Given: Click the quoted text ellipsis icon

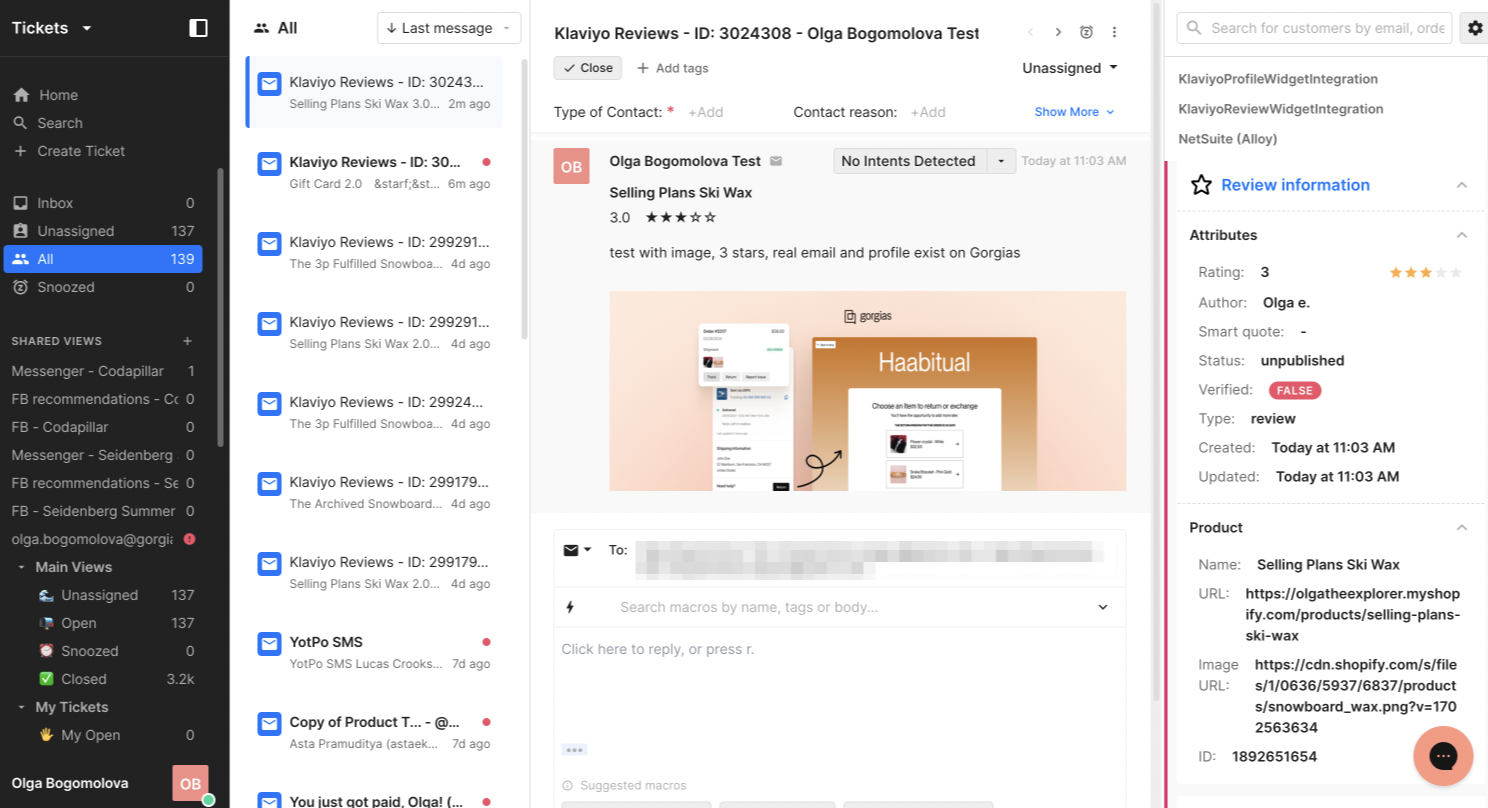Looking at the screenshot, I should click(x=575, y=750).
